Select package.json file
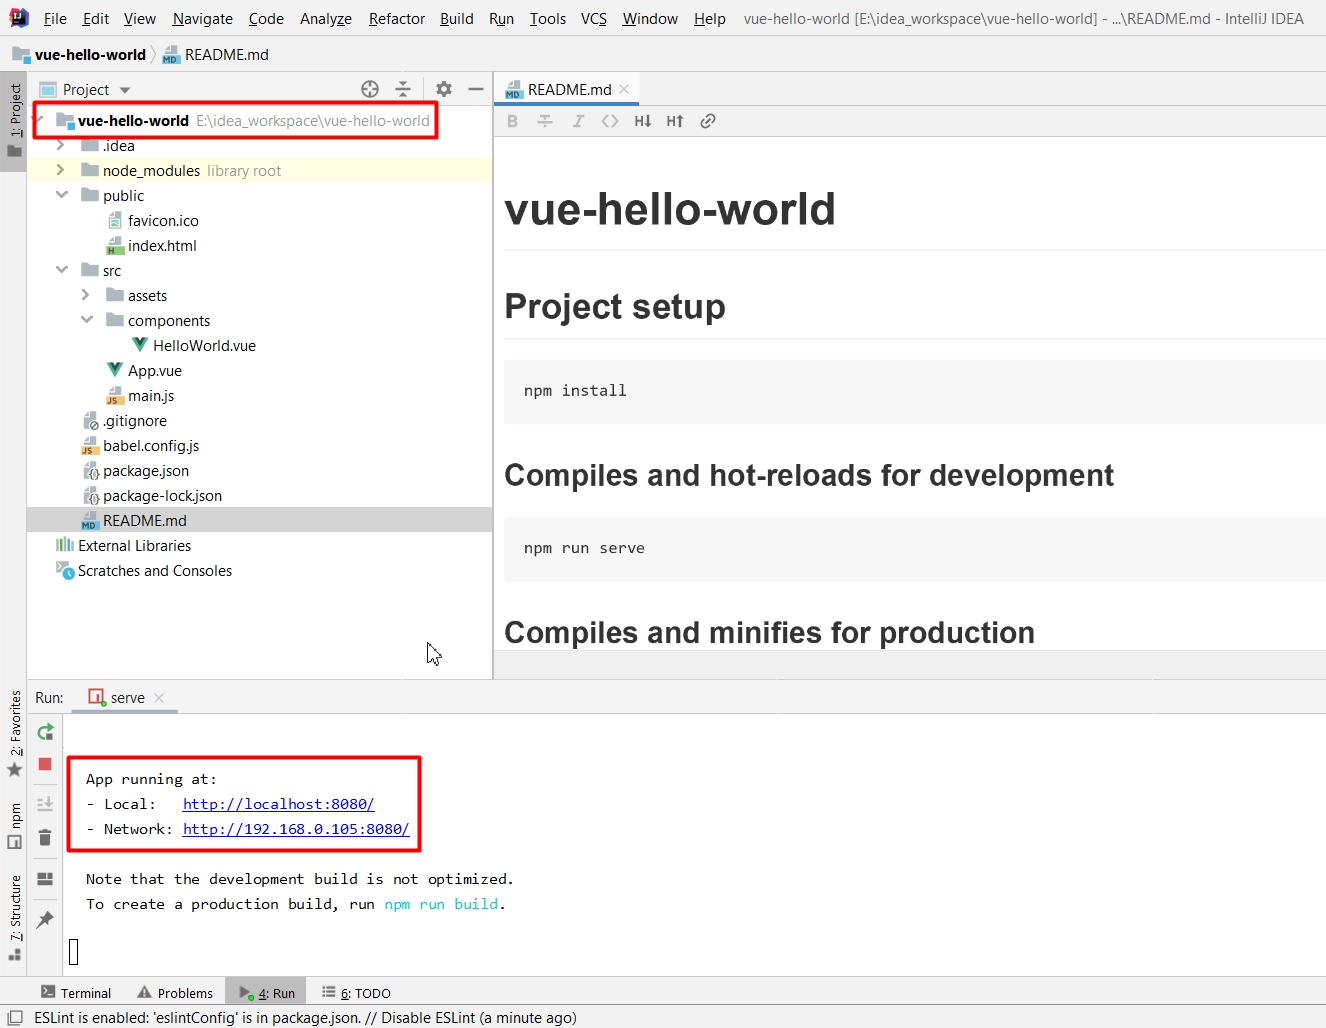Viewport: 1326px width, 1028px height. (145, 471)
